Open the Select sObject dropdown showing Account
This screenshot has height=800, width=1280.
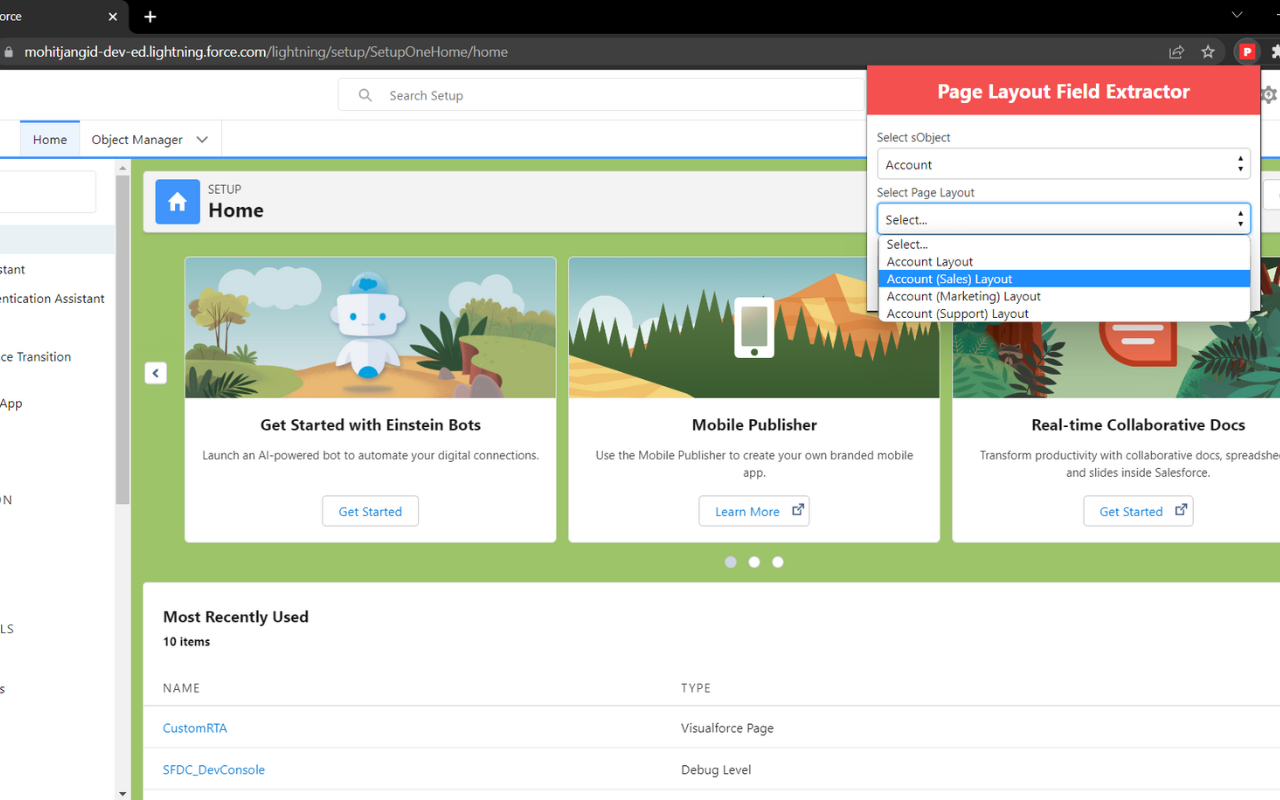pyautogui.click(x=1063, y=164)
